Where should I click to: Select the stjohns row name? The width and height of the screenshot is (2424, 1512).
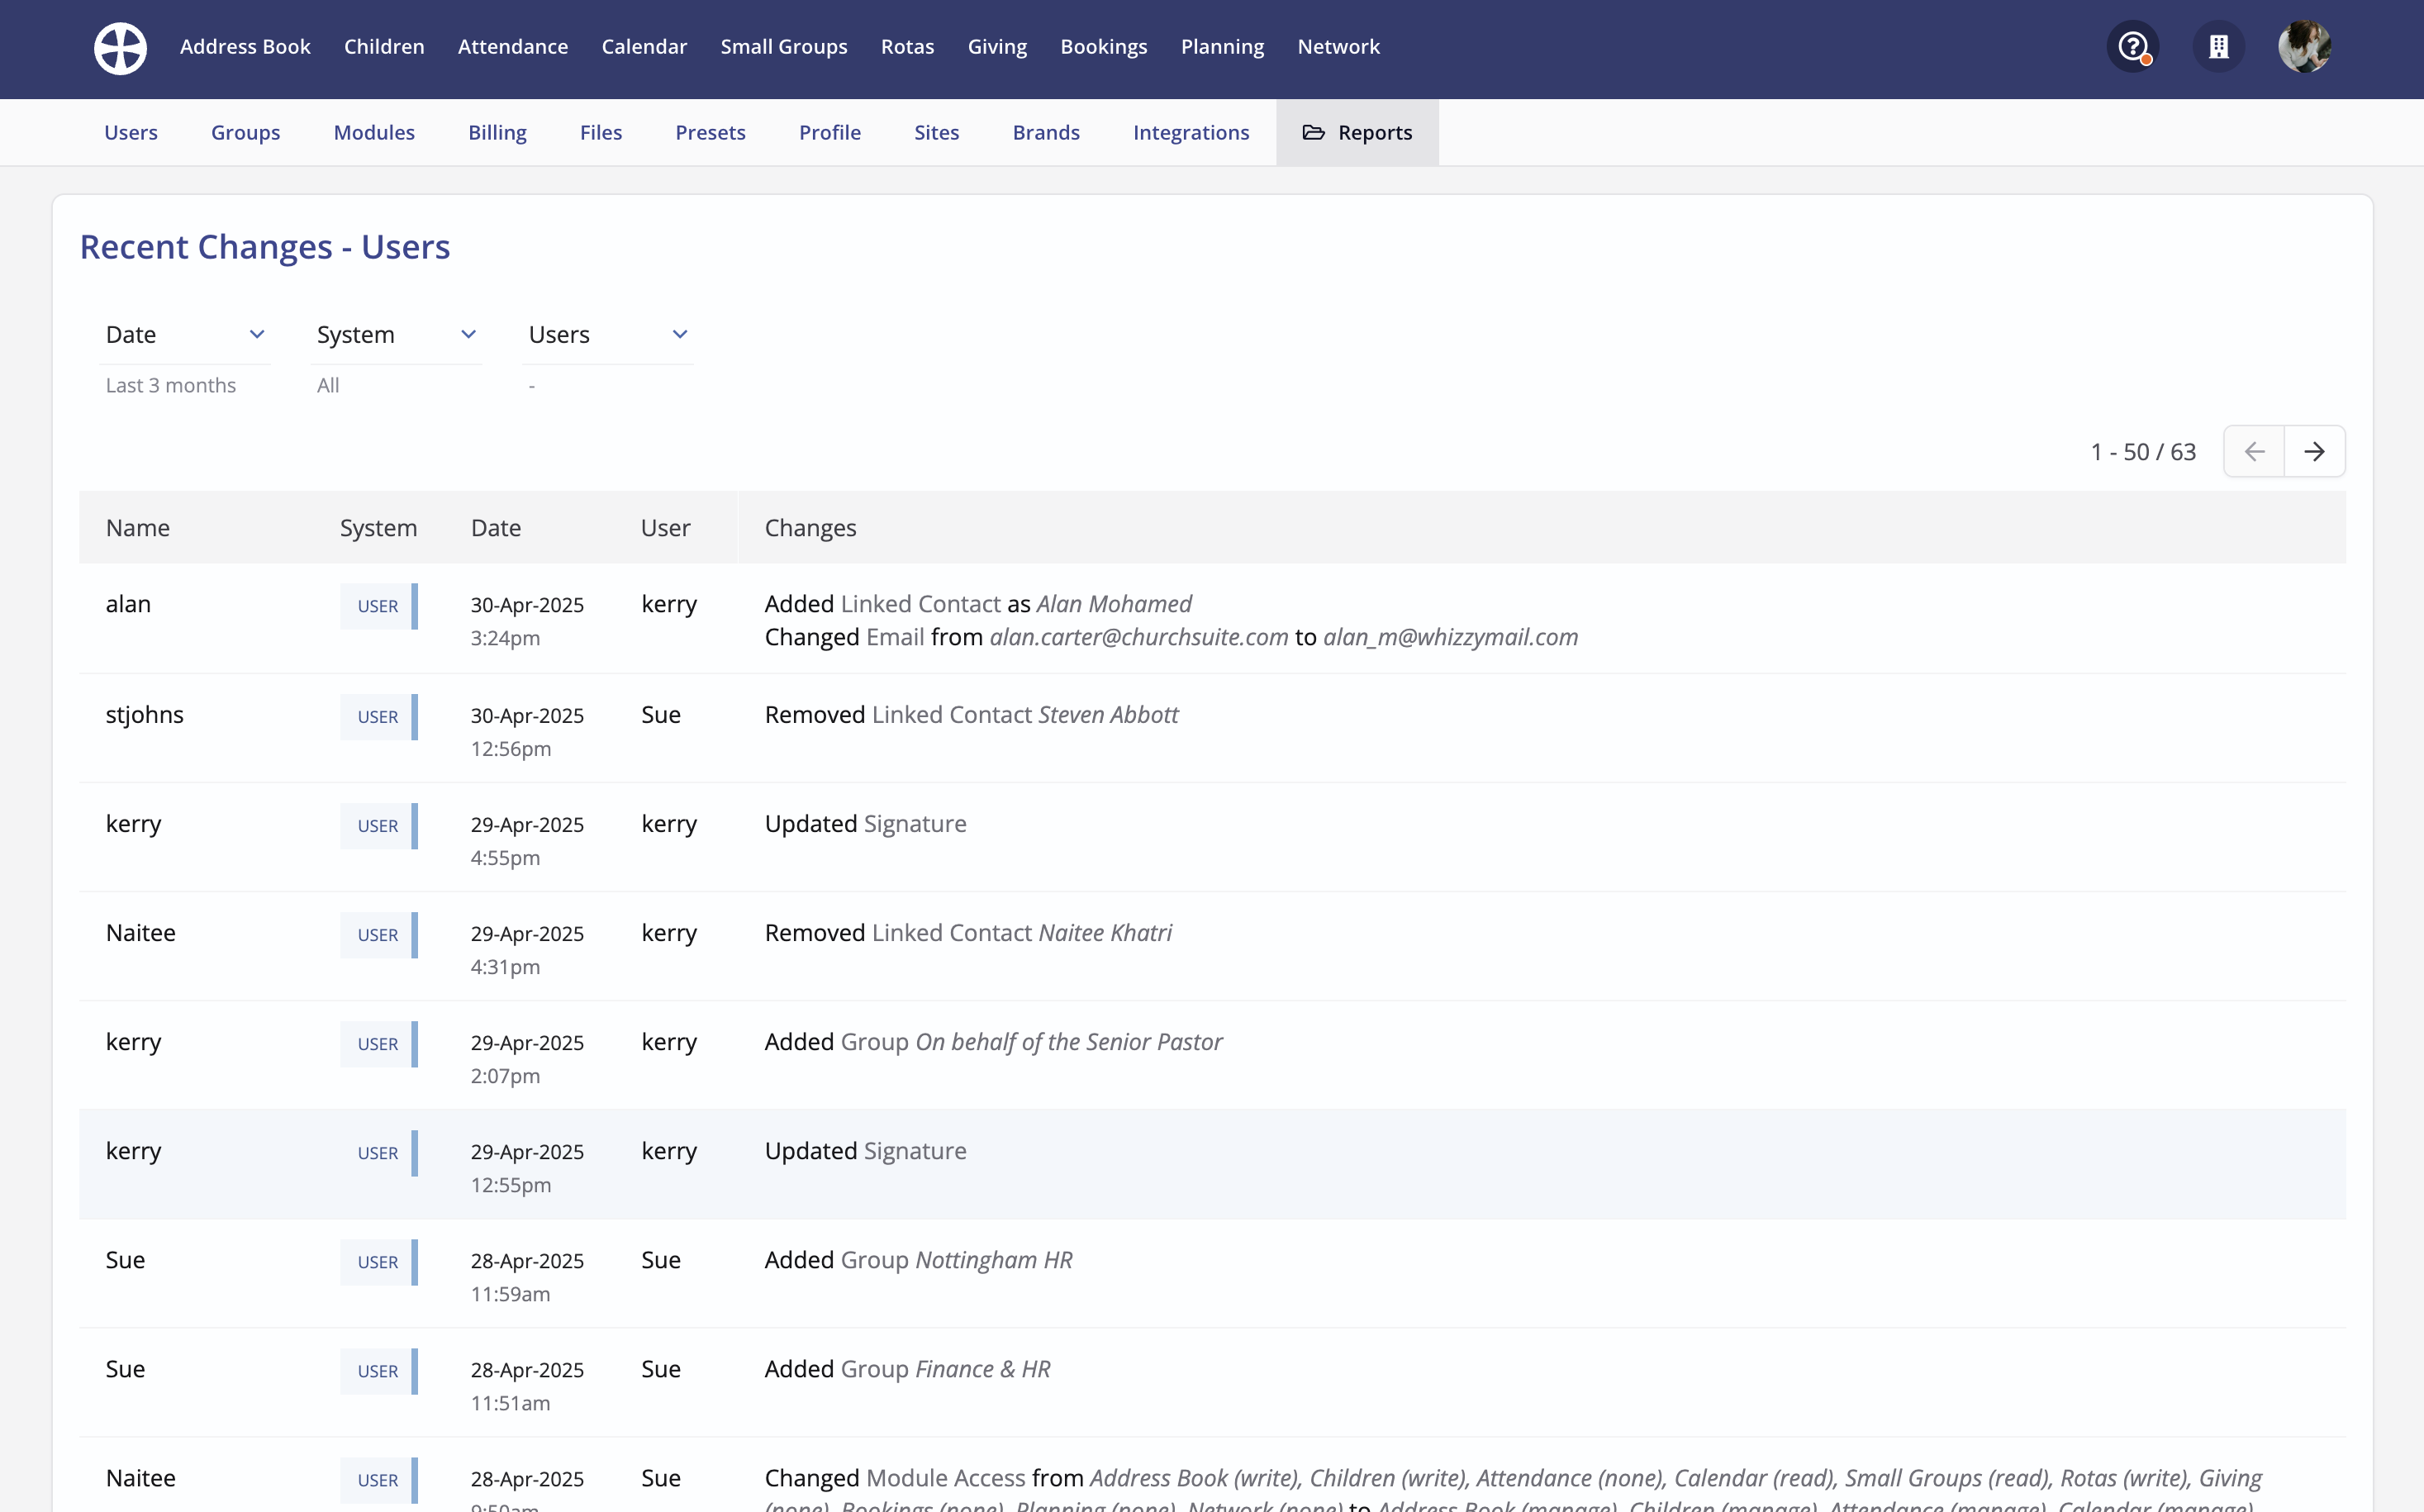145,715
